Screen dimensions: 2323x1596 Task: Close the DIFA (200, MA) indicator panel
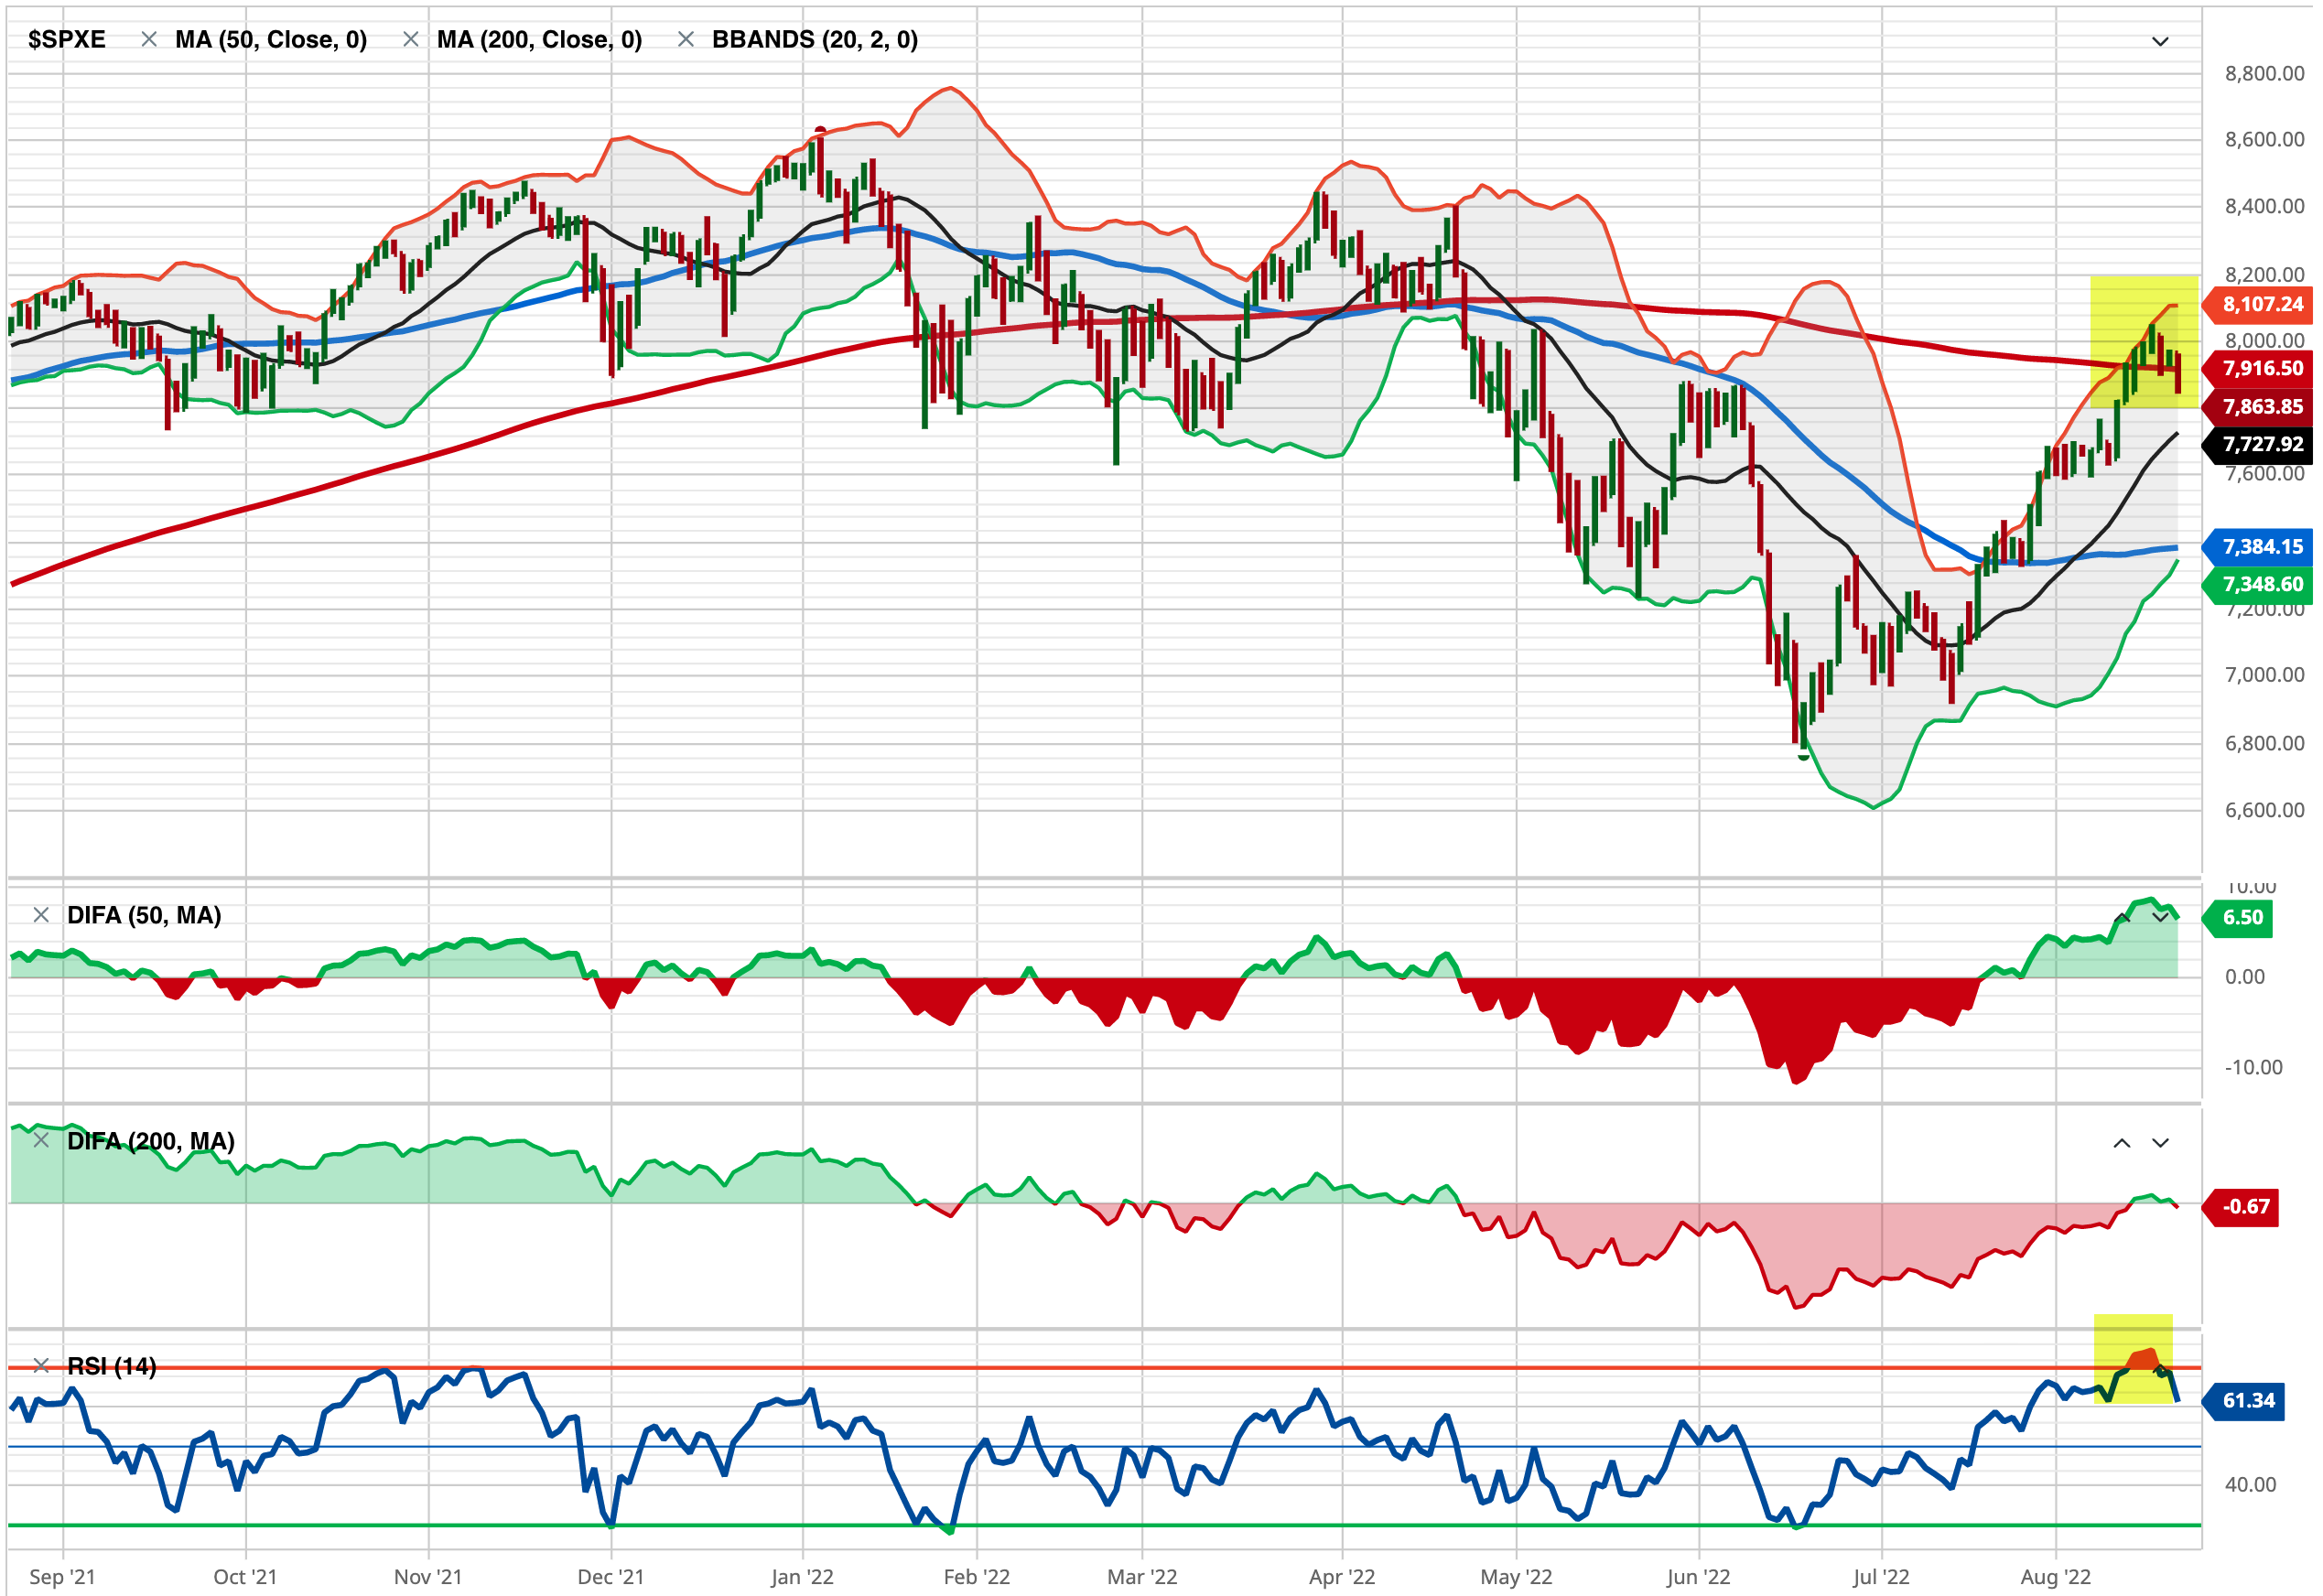[x=41, y=1142]
